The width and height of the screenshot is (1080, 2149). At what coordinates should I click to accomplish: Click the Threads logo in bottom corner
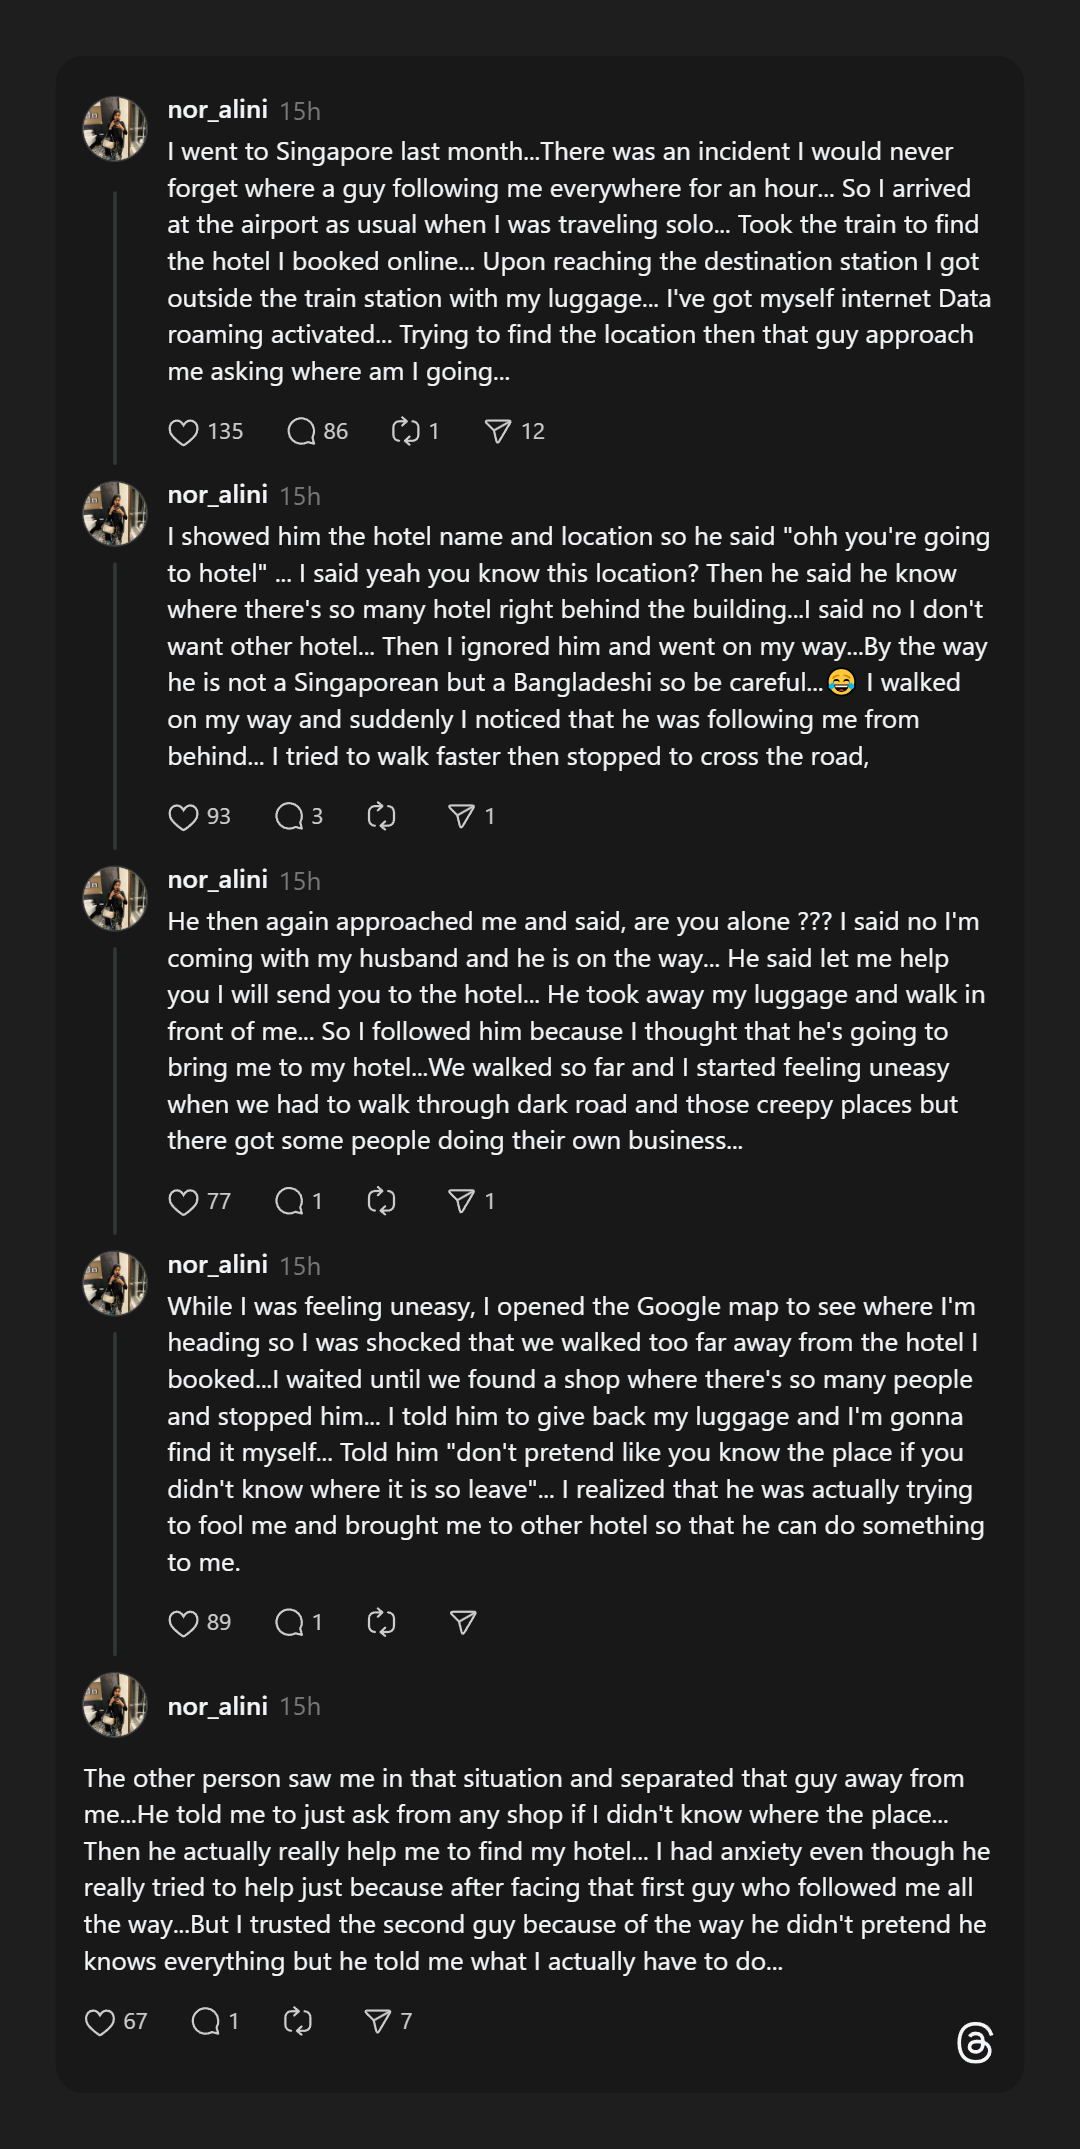974,2043
